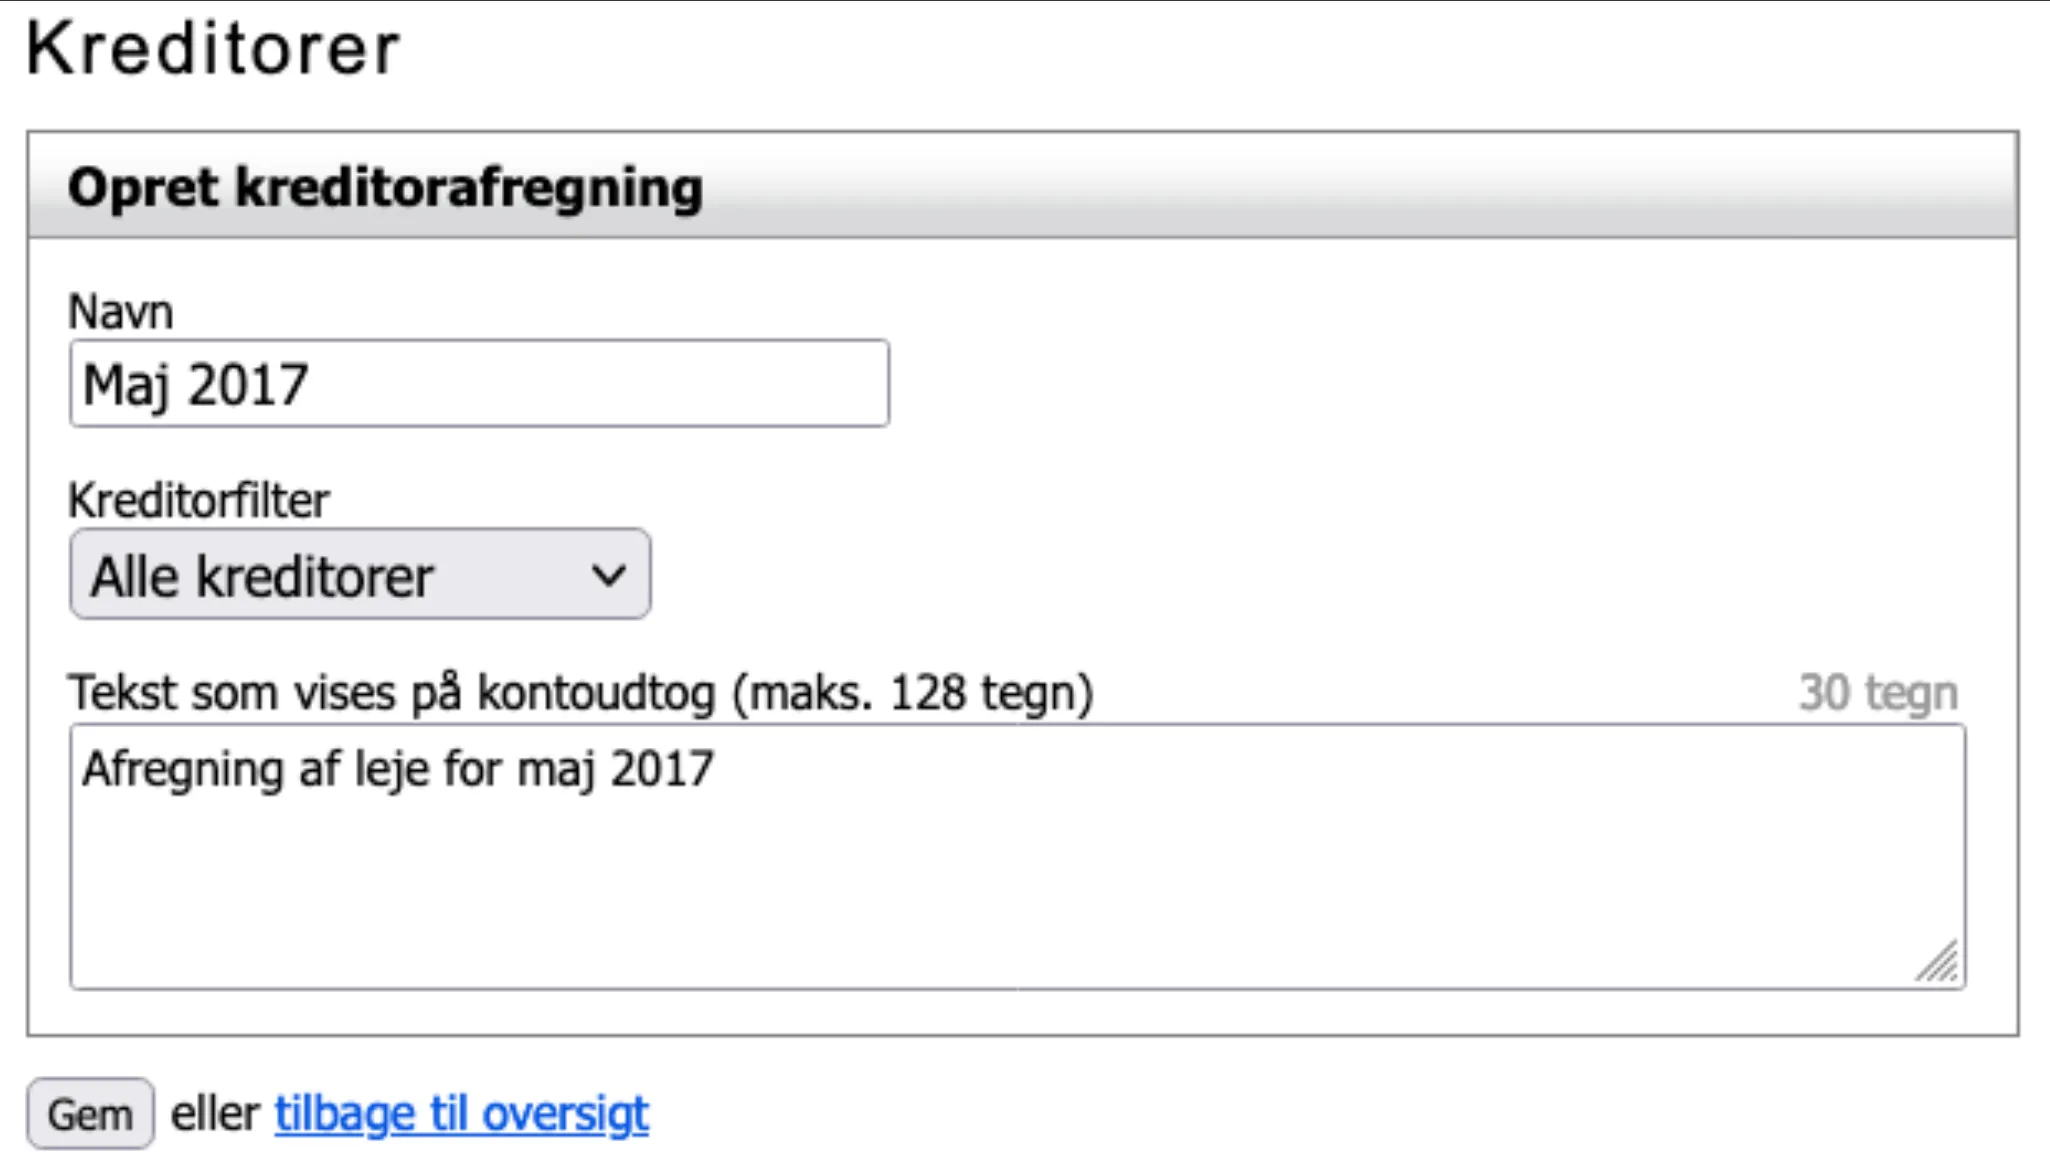Click the chevron on 'Alle kreditorer' selector
This screenshot has width=2050, height=1162.
pos(607,574)
